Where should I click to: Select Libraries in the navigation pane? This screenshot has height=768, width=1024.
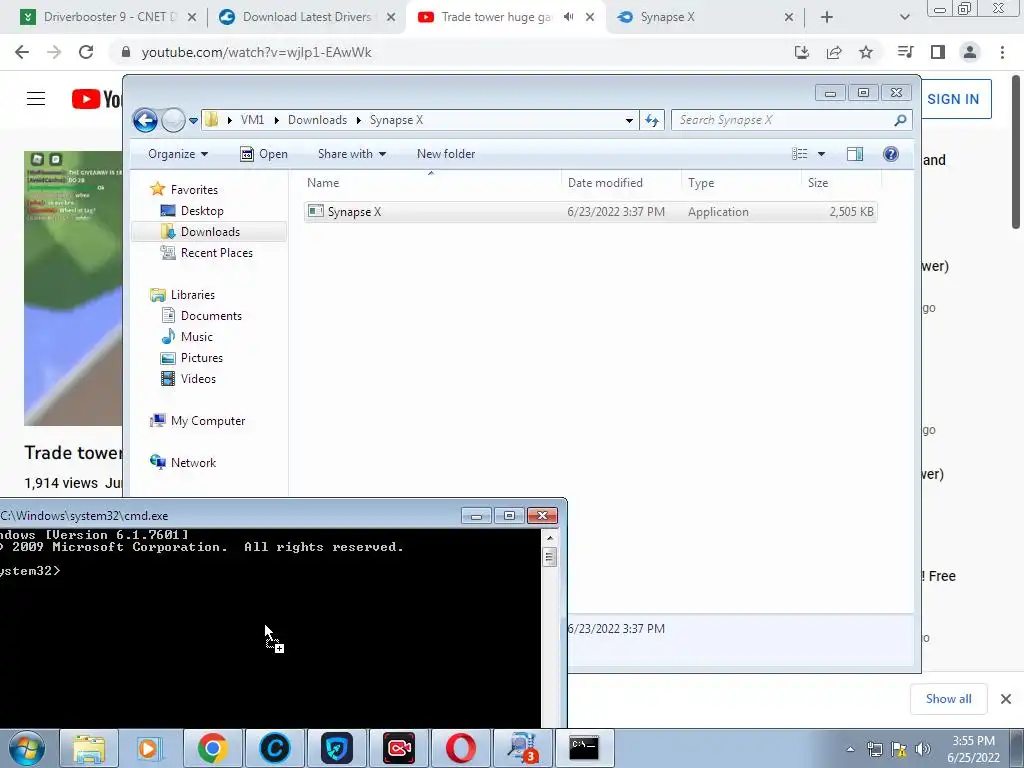point(182,295)
